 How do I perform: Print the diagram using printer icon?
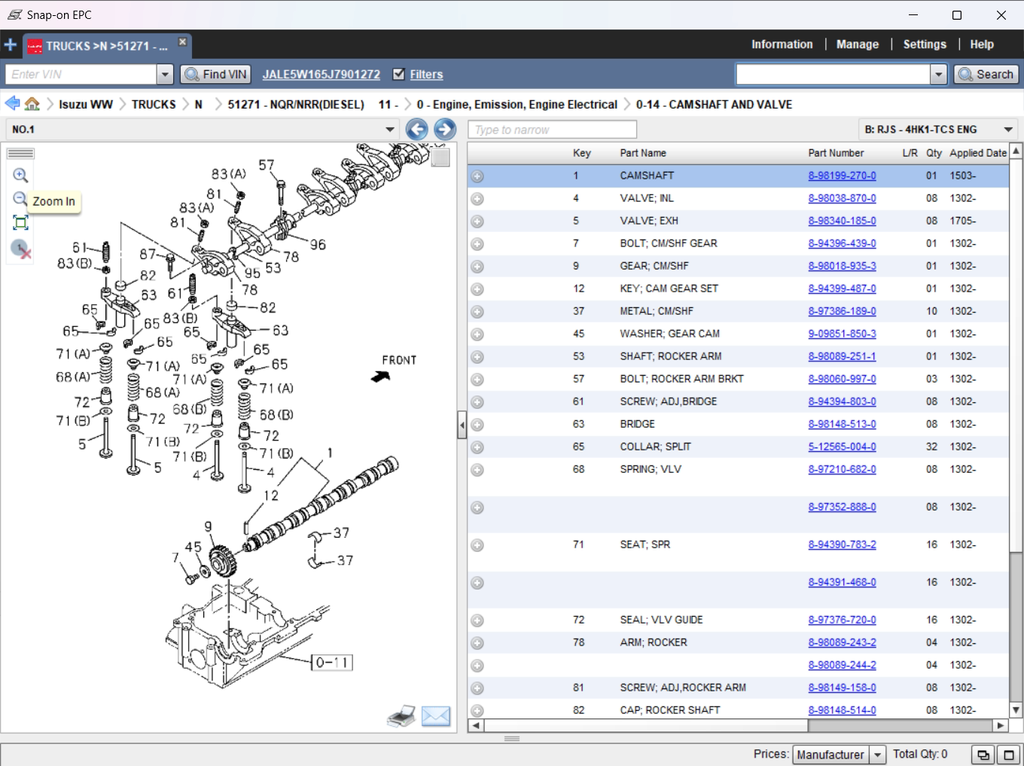click(401, 716)
